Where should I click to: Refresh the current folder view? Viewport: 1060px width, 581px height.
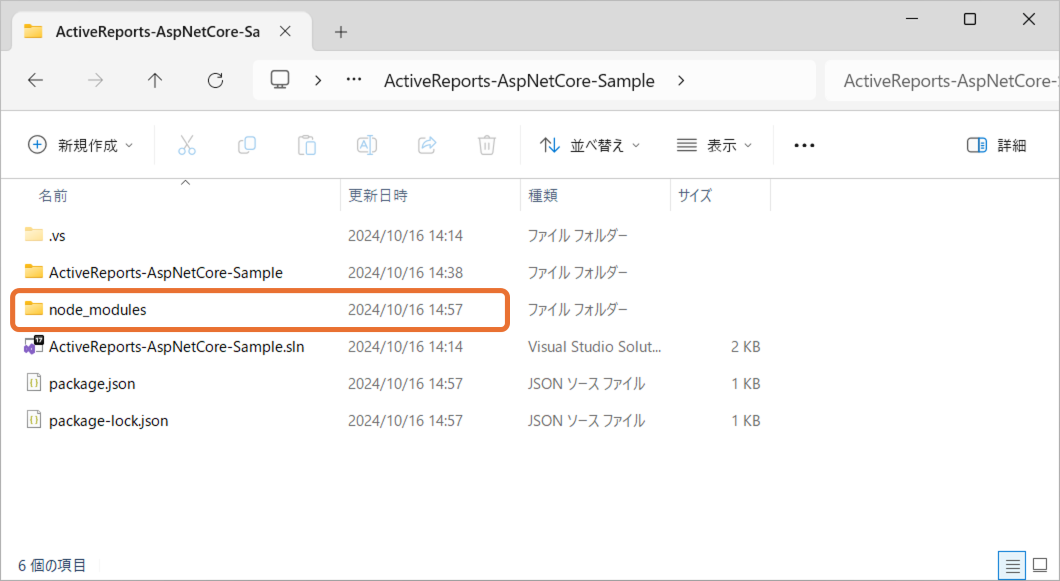point(215,80)
